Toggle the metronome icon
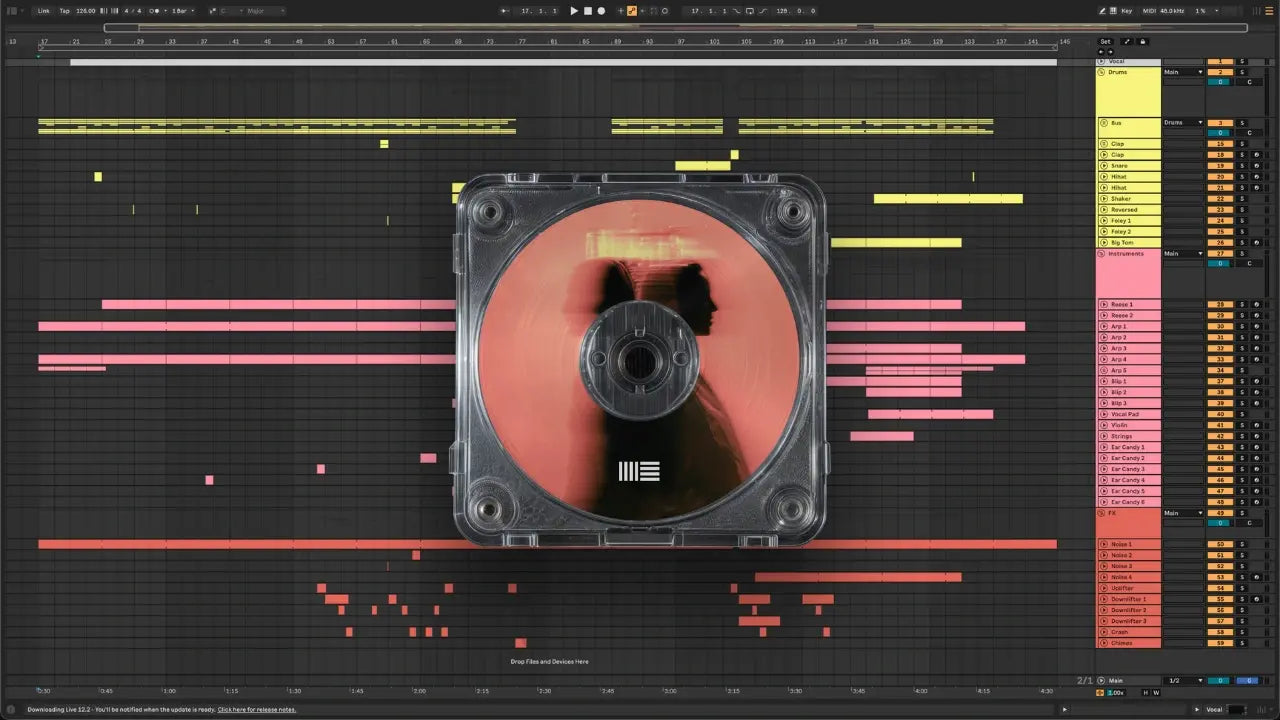Screen dimensions: 1280x720 154,11
